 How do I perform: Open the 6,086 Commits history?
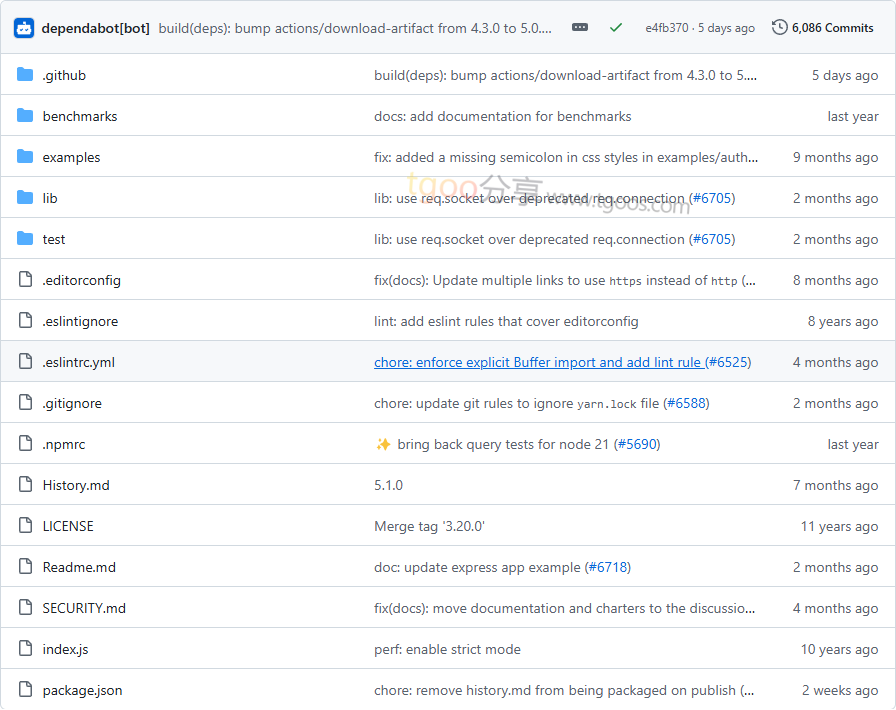[x=823, y=28]
